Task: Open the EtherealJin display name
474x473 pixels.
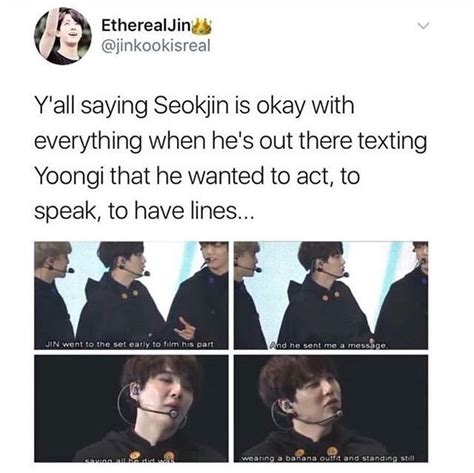Action: [146, 26]
